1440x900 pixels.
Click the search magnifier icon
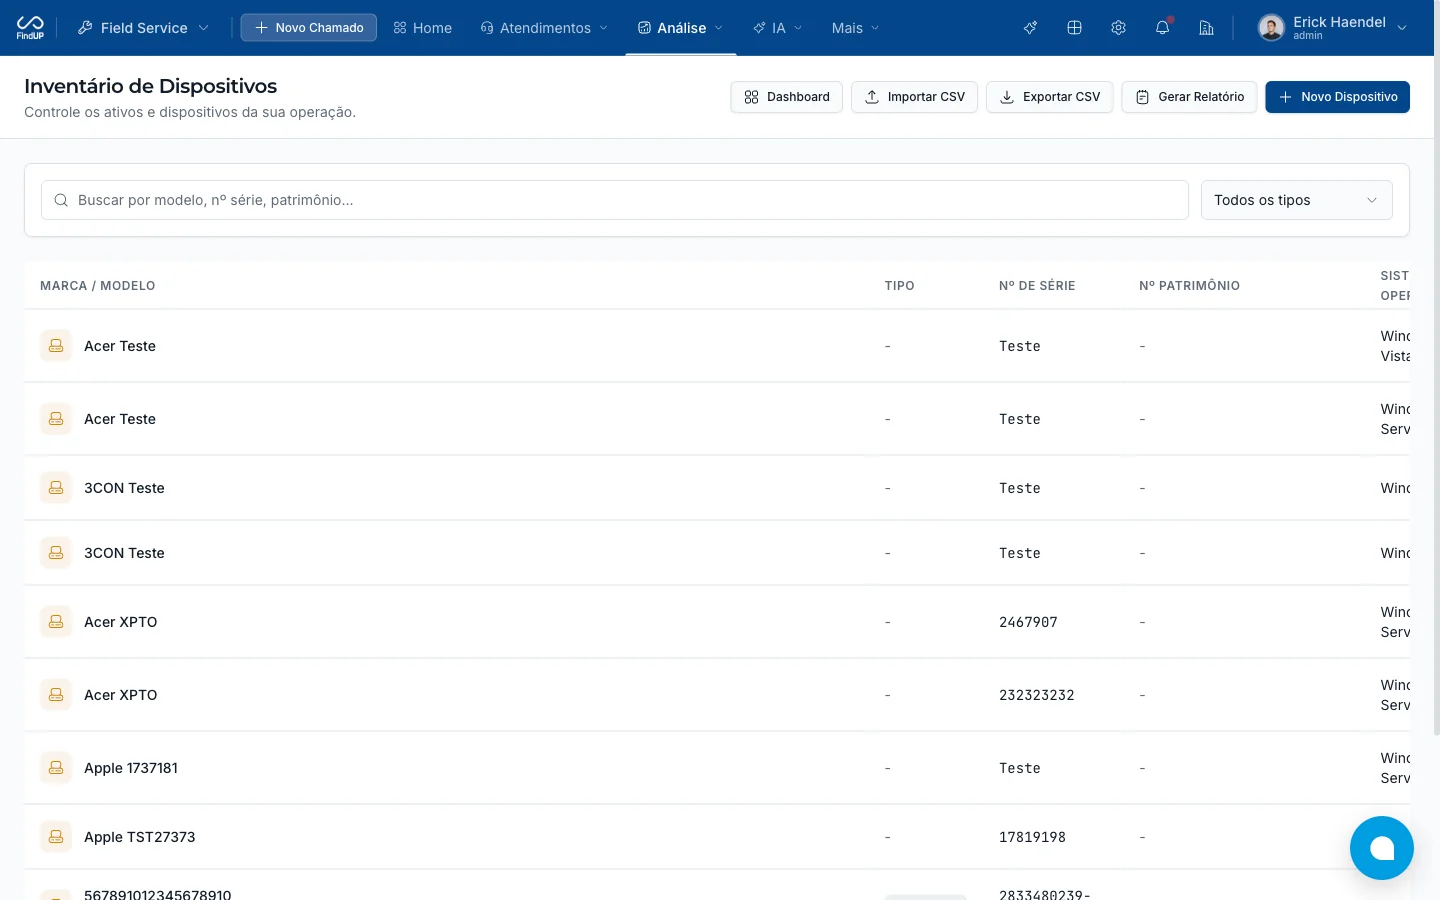[61, 200]
